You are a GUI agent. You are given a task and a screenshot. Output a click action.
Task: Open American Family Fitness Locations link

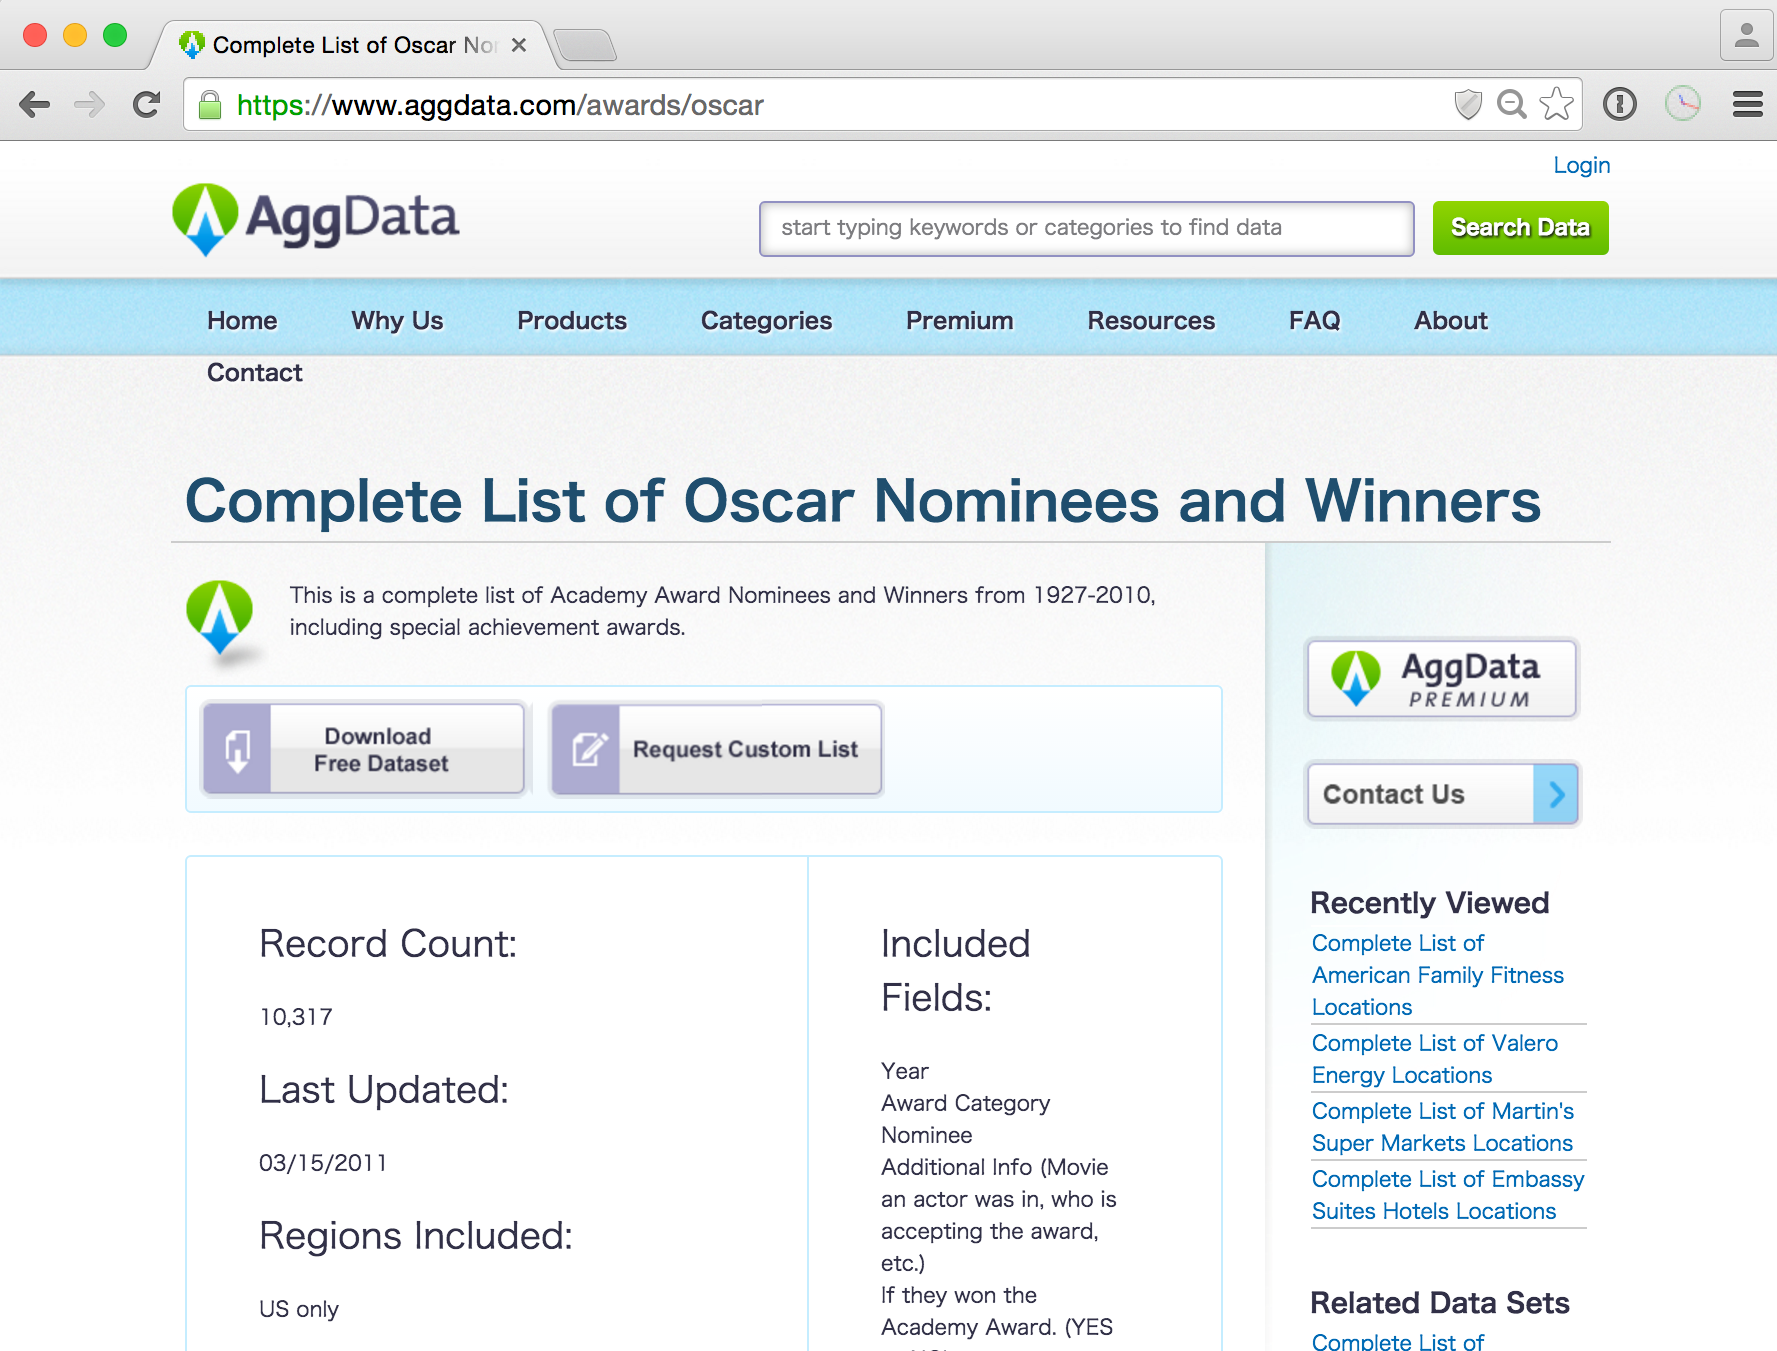pyautogui.click(x=1438, y=975)
